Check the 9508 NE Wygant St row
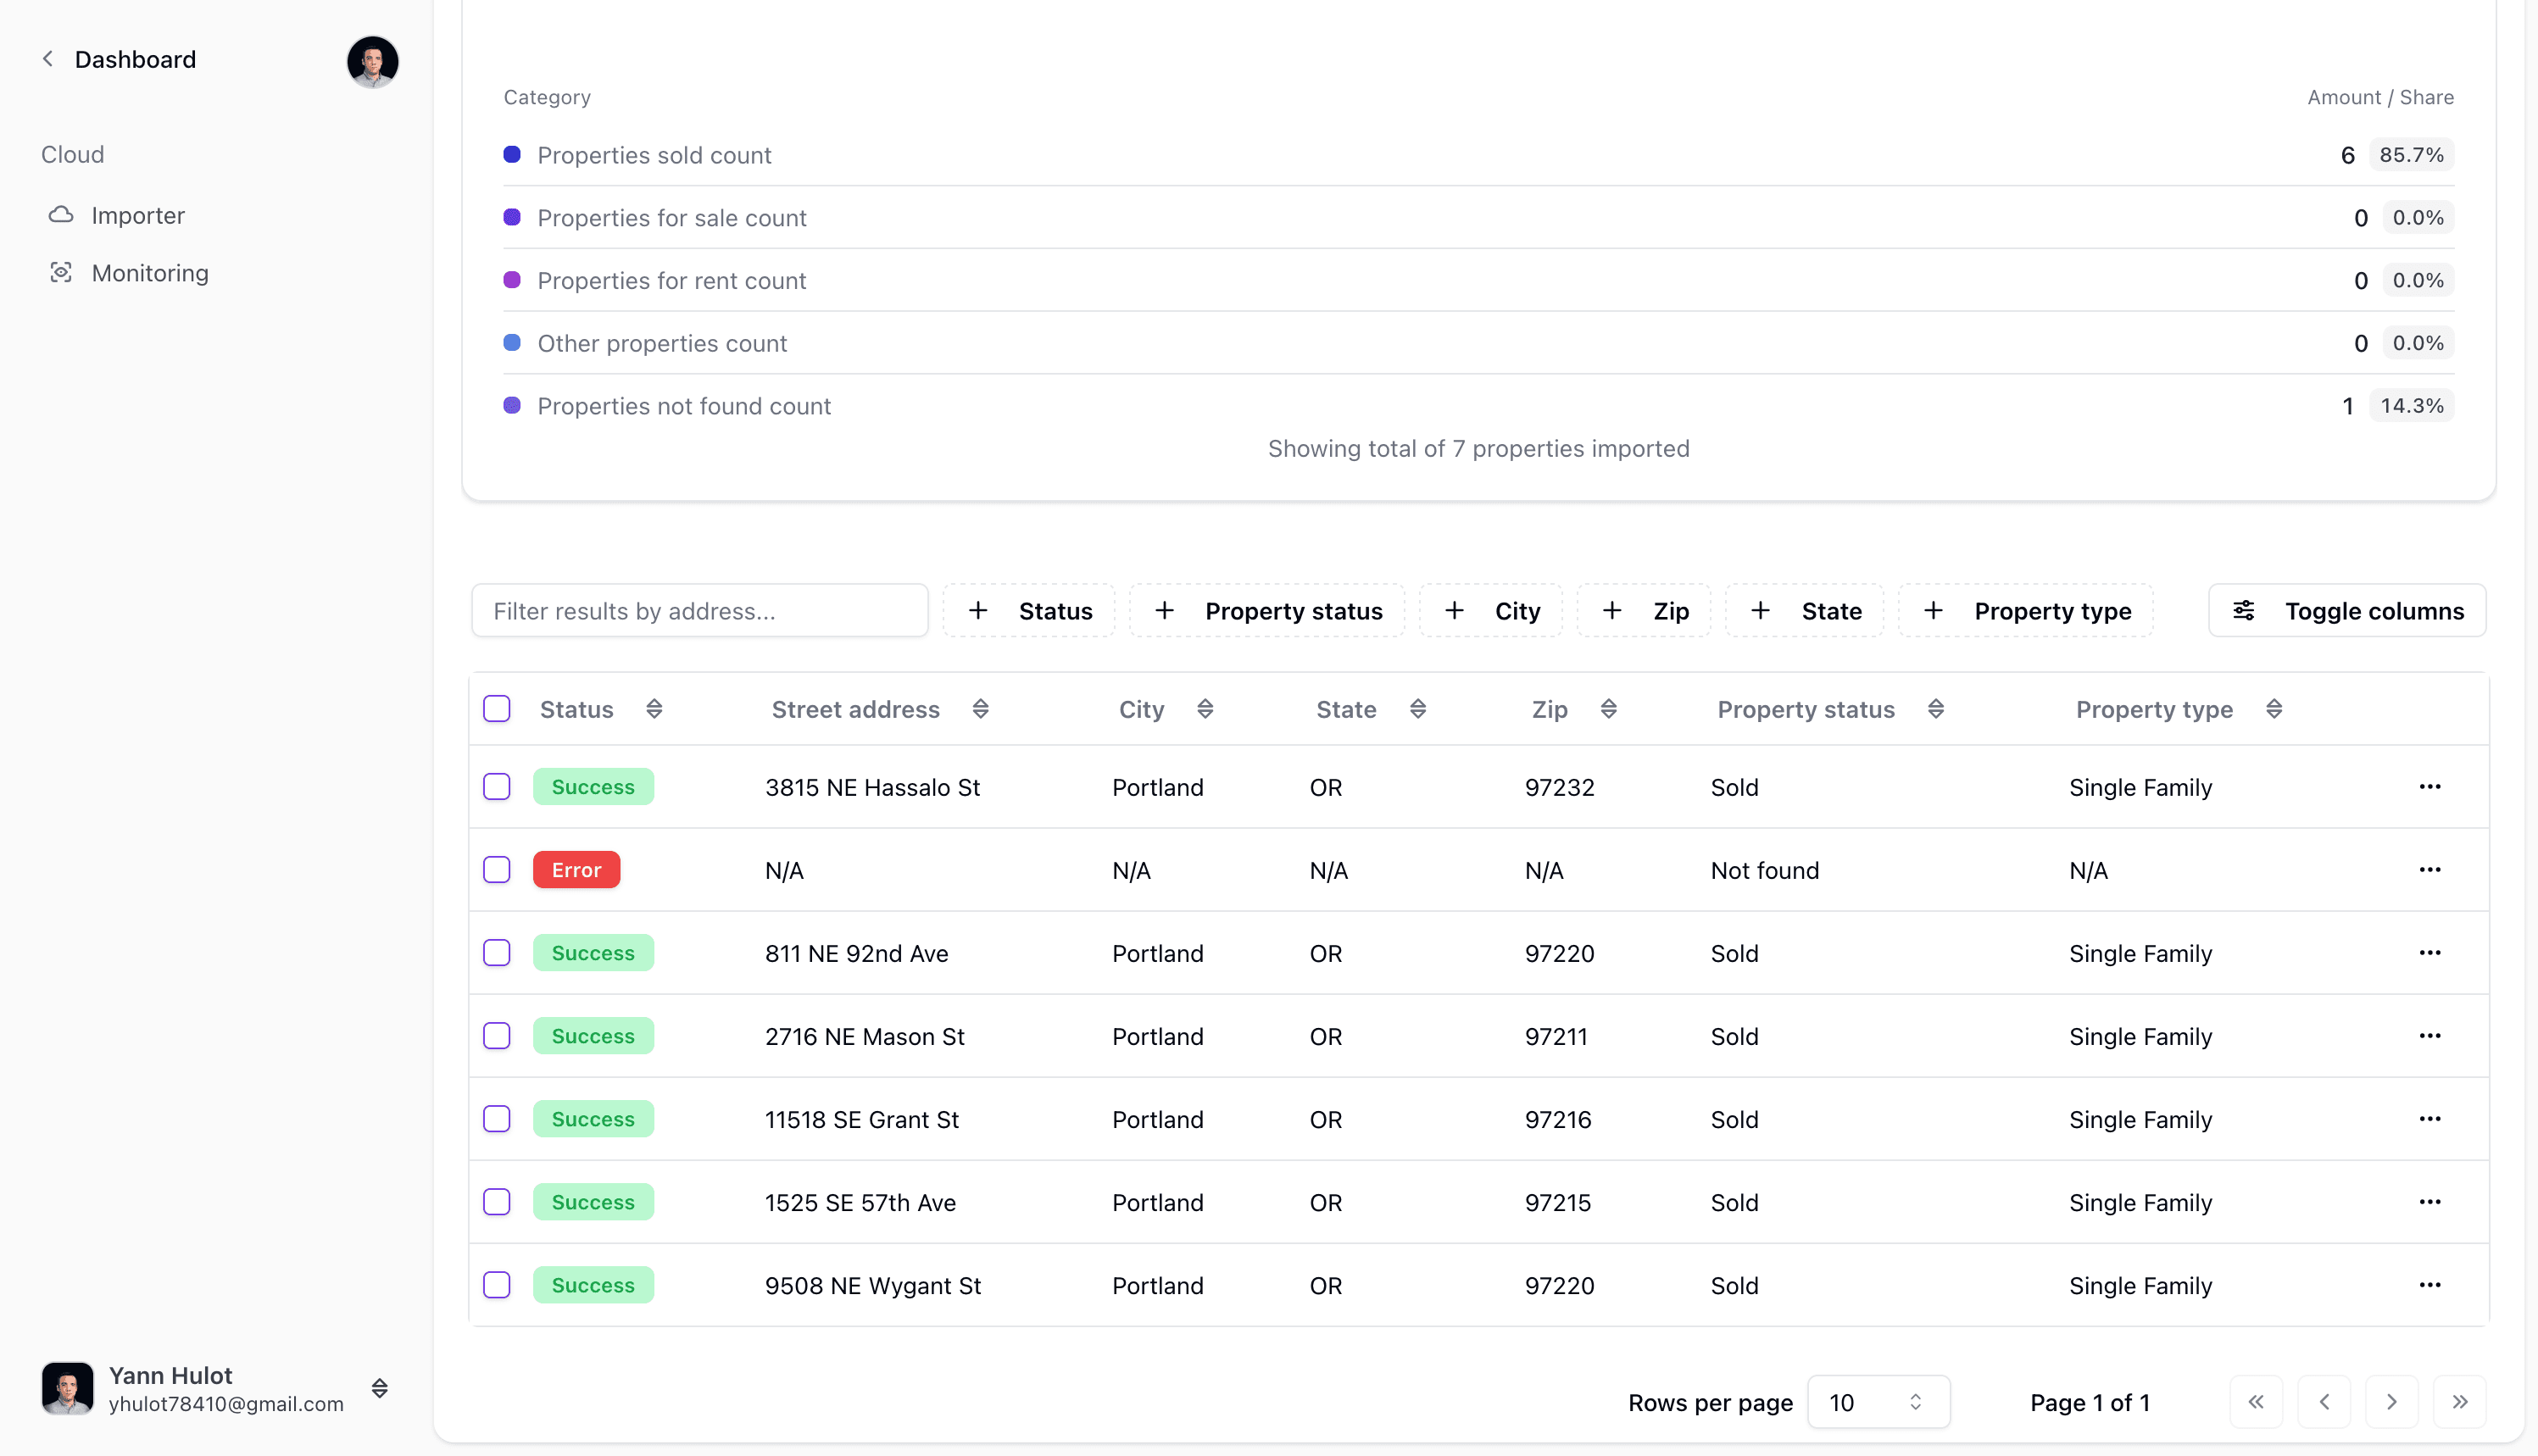Viewport: 2538px width, 1456px height. pos(497,1285)
